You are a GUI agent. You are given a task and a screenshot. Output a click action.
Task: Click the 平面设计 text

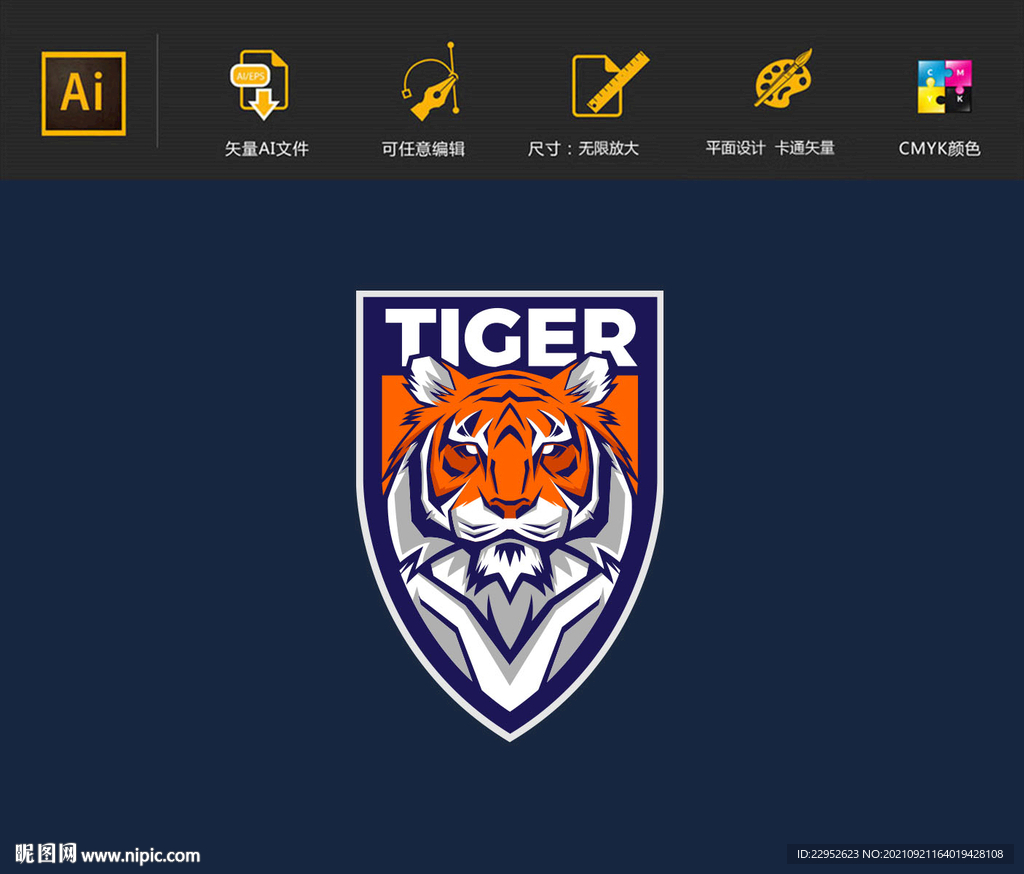735,148
